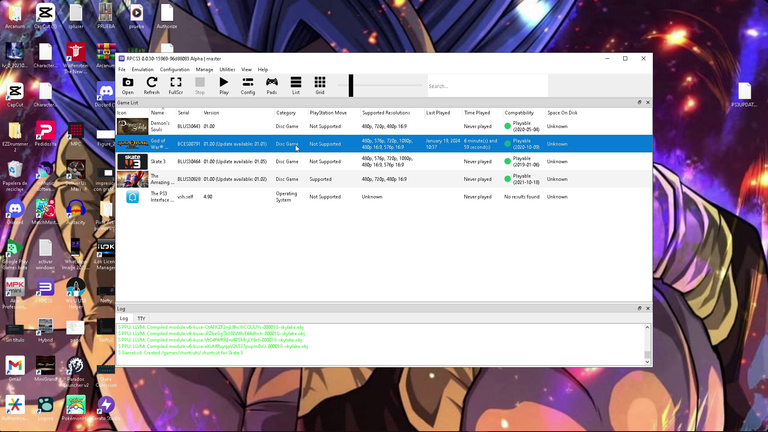Open the PedidosYa desktop shortcut
The width and height of the screenshot is (768, 432).
point(45,134)
